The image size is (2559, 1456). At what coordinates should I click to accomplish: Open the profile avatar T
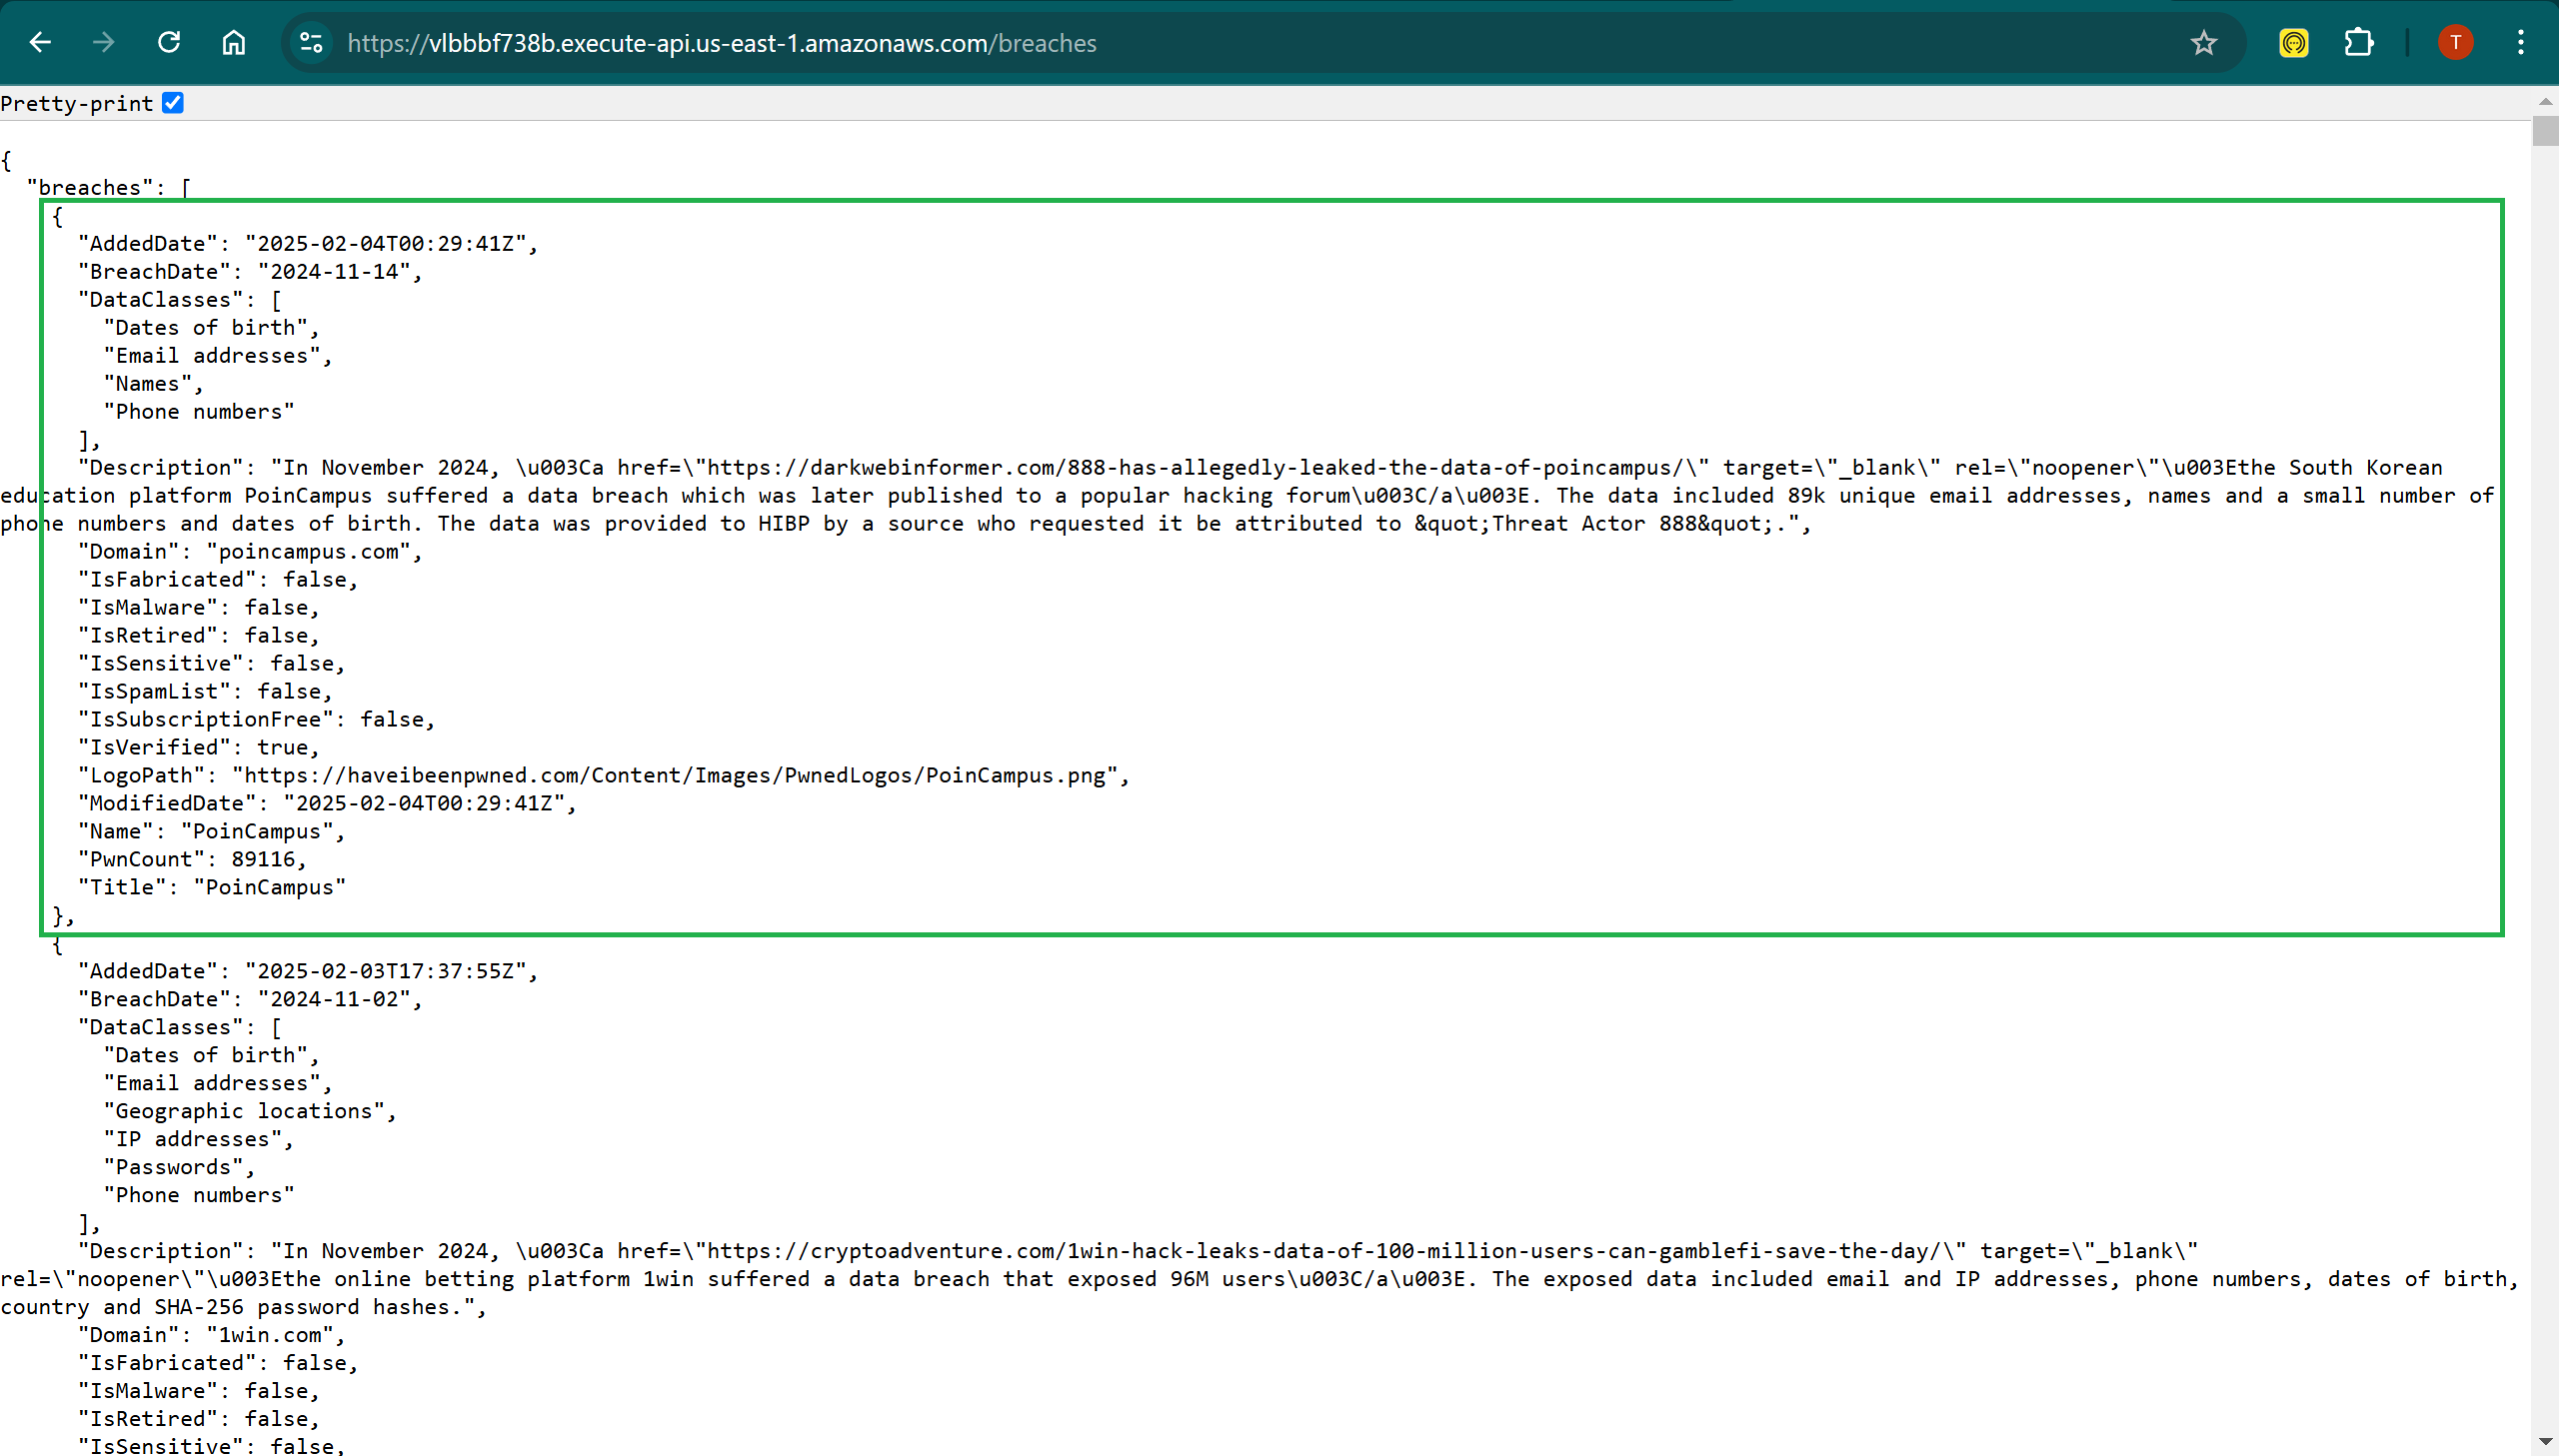click(2456, 43)
